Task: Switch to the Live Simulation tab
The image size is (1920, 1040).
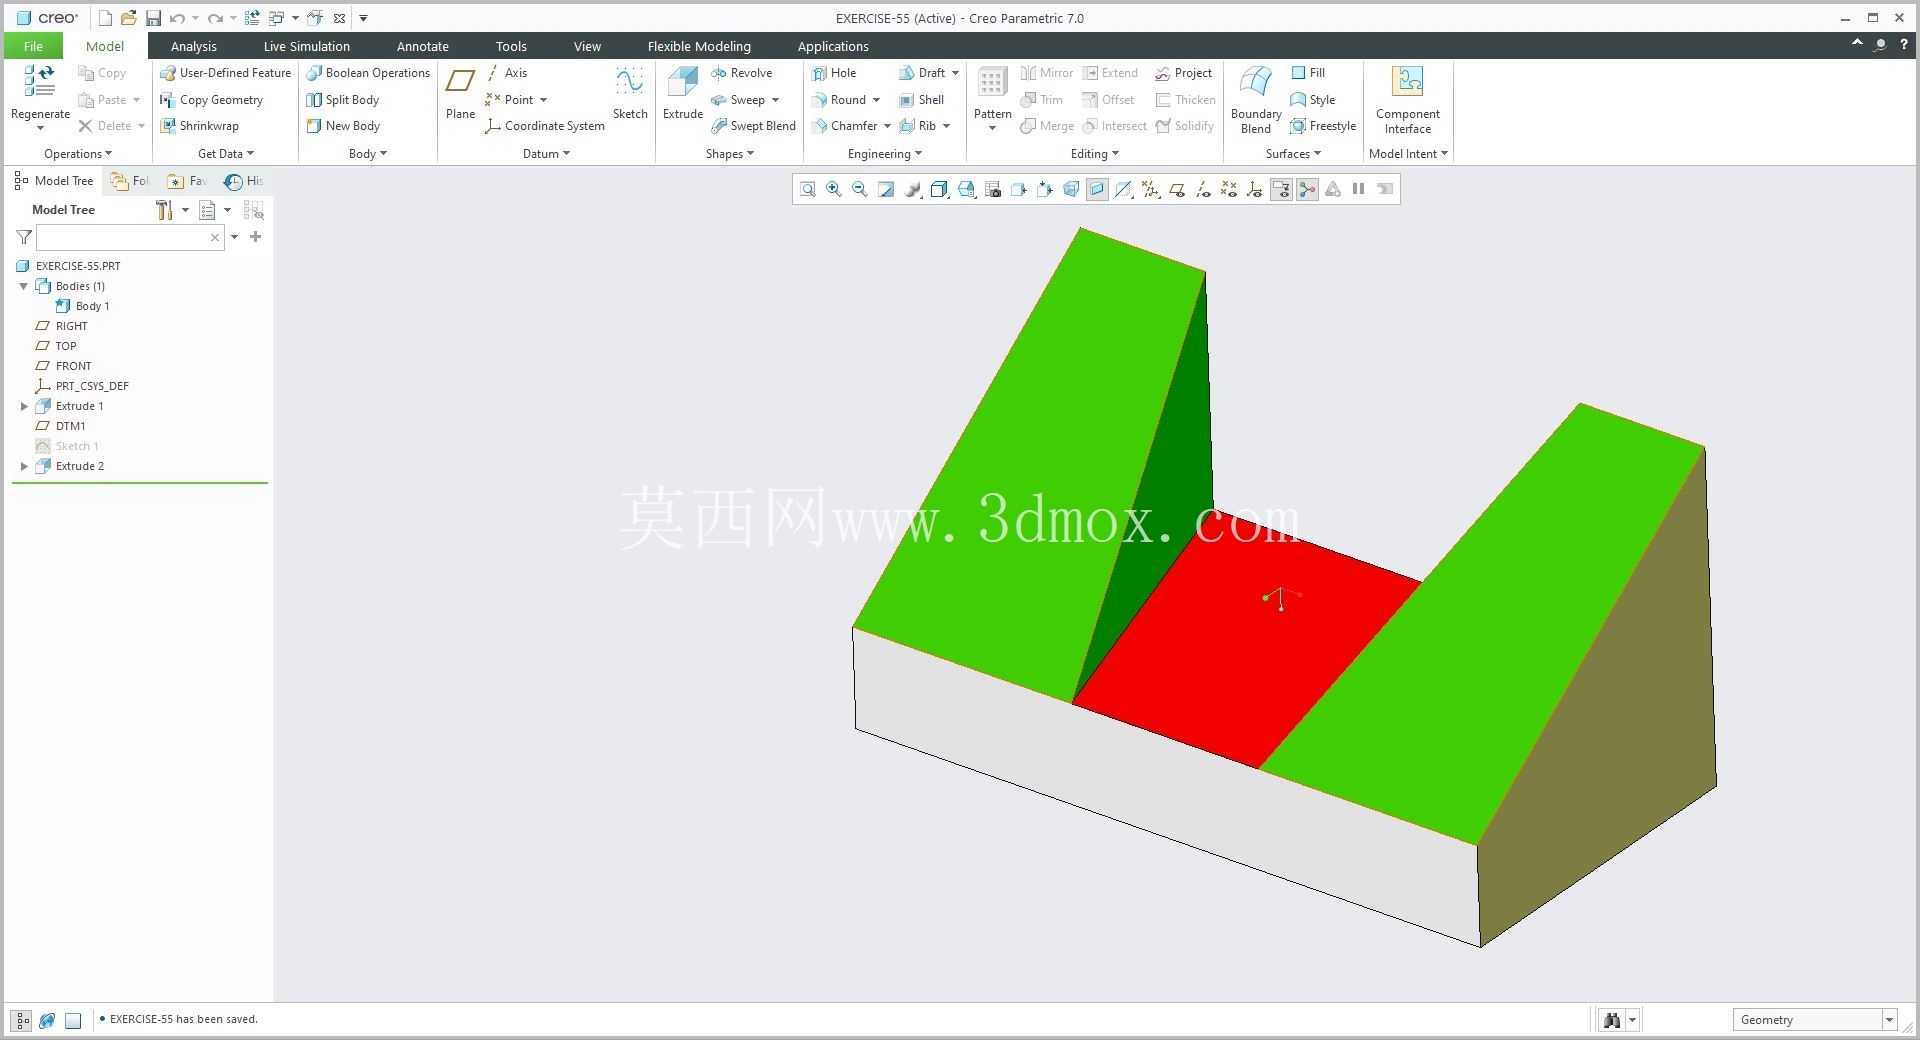Action: click(306, 46)
